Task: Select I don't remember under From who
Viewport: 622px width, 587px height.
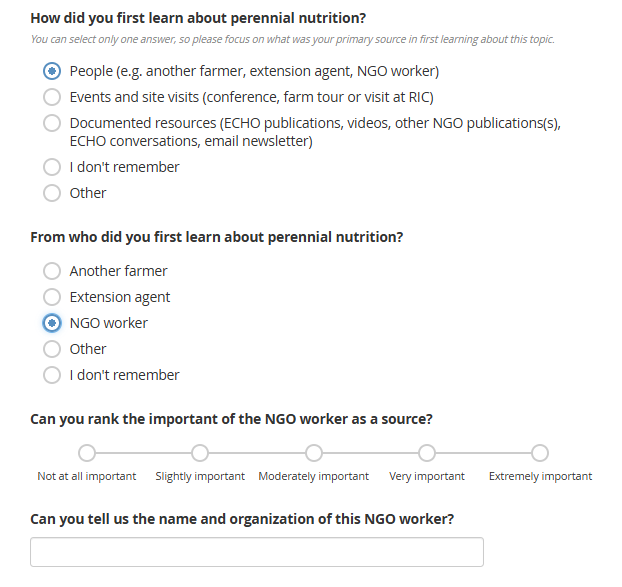Action: [52, 375]
